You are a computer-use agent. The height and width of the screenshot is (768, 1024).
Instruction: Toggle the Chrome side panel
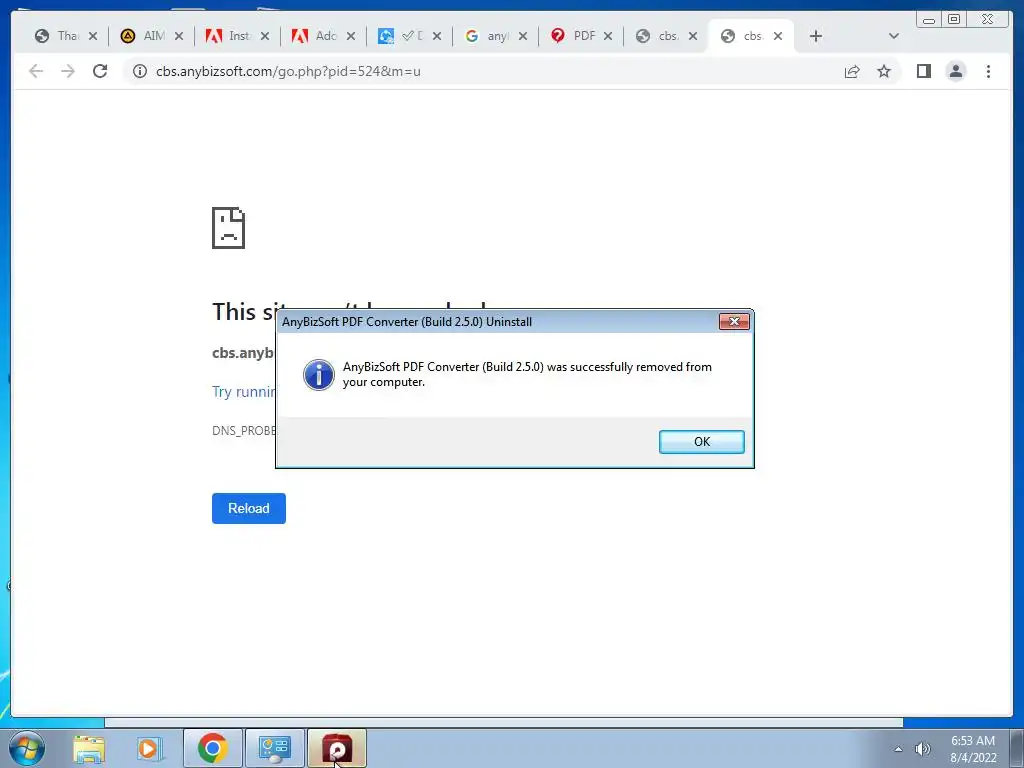(923, 71)
